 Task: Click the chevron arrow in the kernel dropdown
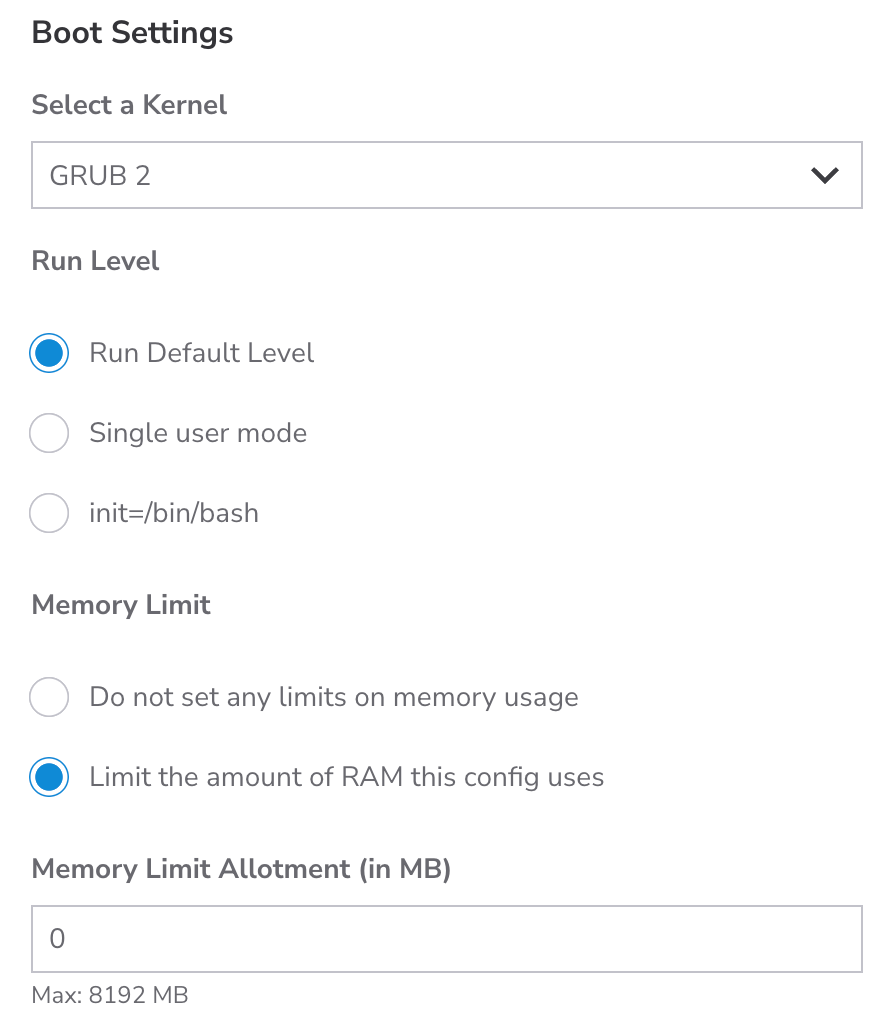coord(824,176)
